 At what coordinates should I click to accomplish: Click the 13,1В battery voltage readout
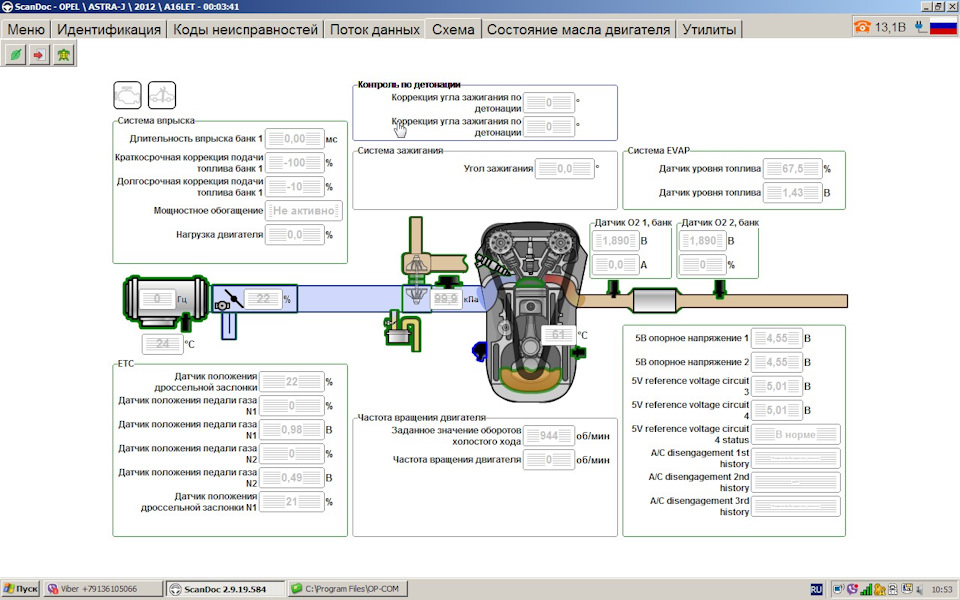(890, 27)
